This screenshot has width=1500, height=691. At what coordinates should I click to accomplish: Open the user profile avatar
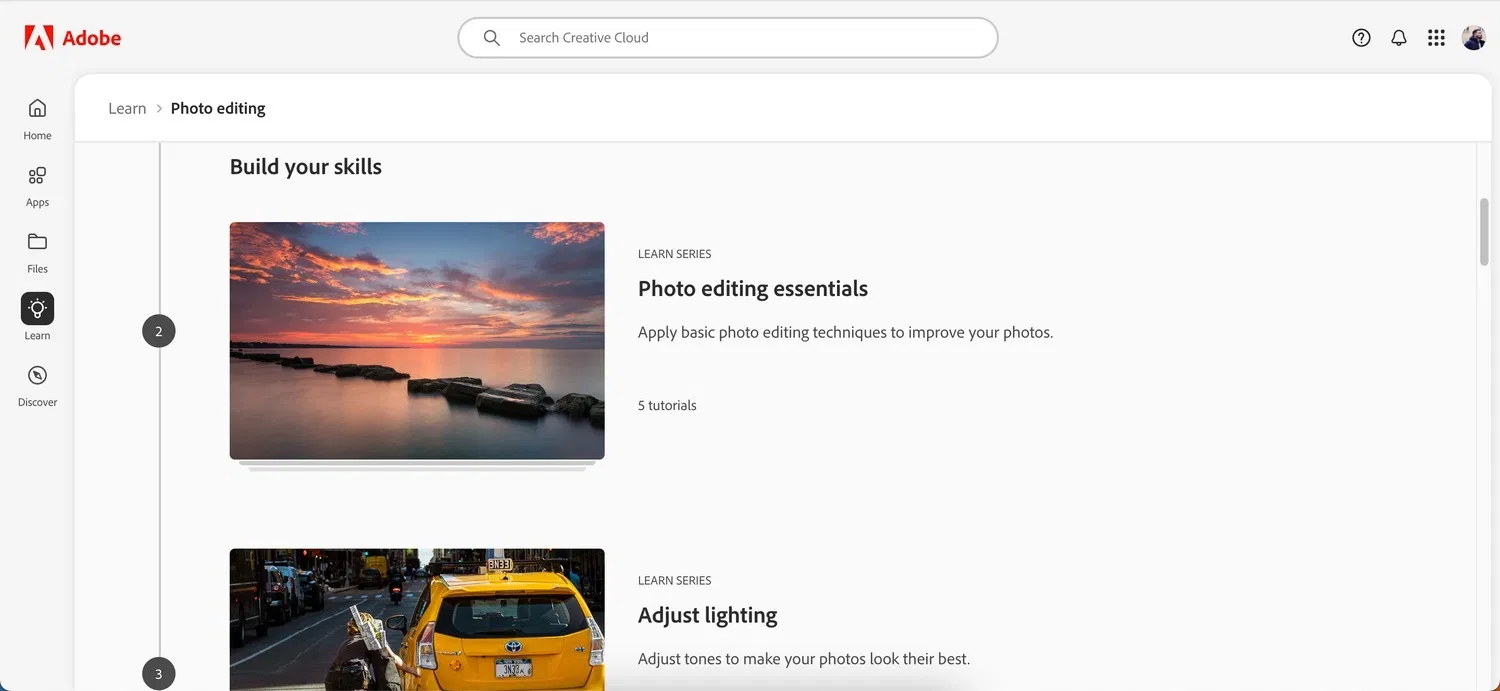tap(1473, 38)
